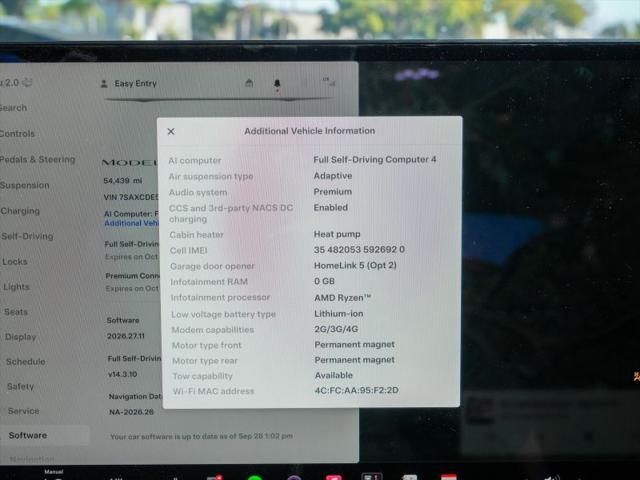Select the 'AMD Ryzen' processor value

(342, 298)
